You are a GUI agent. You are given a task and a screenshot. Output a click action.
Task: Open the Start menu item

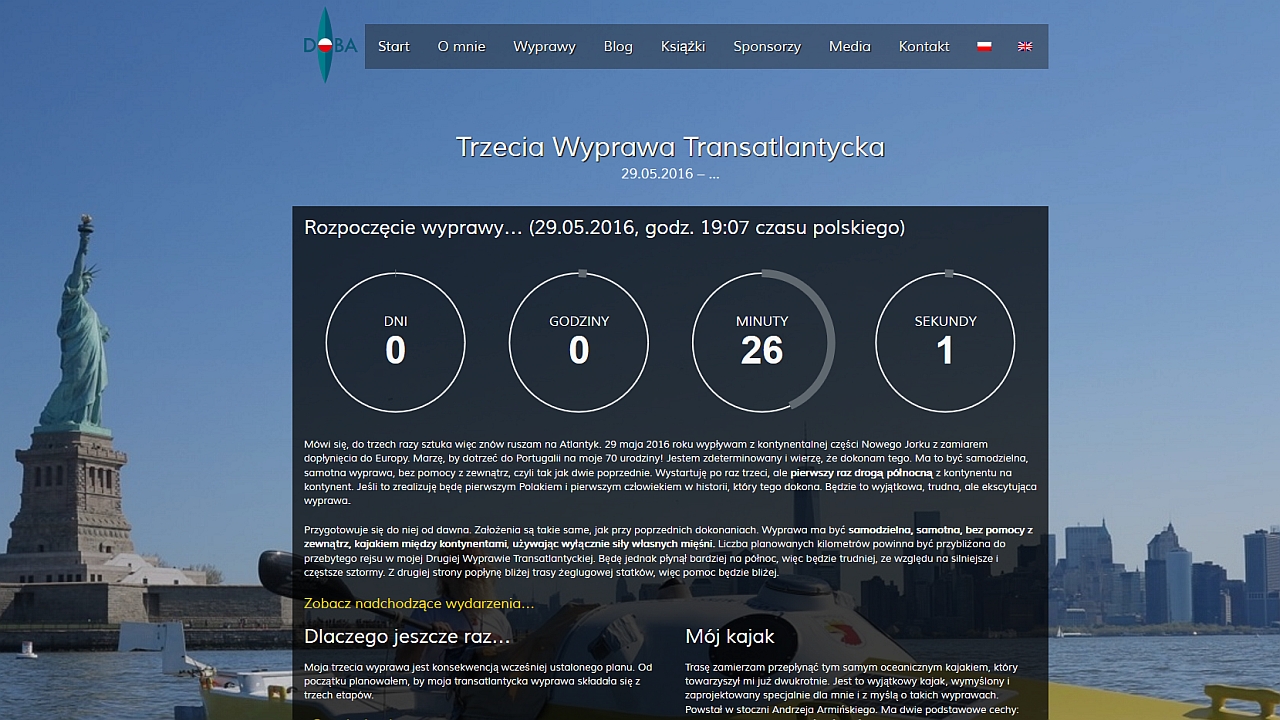tap(394, 46)
